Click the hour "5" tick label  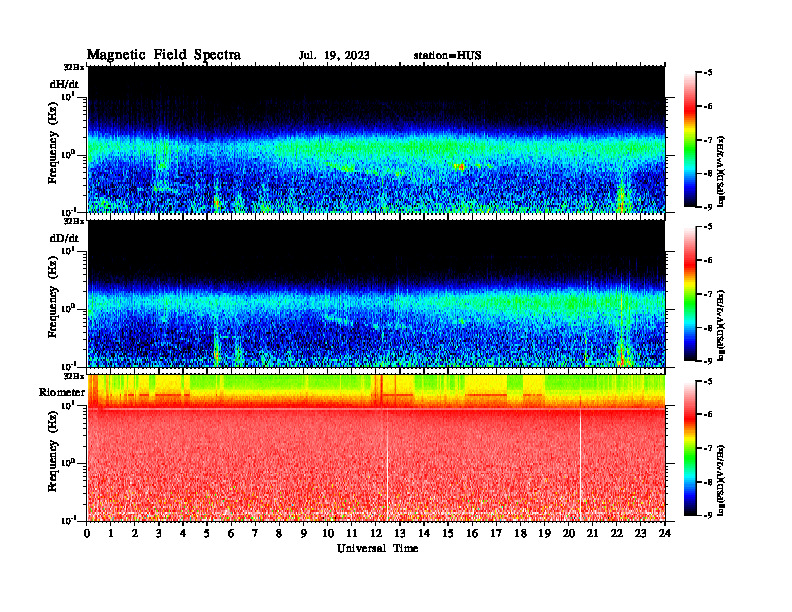coord(207,533)
